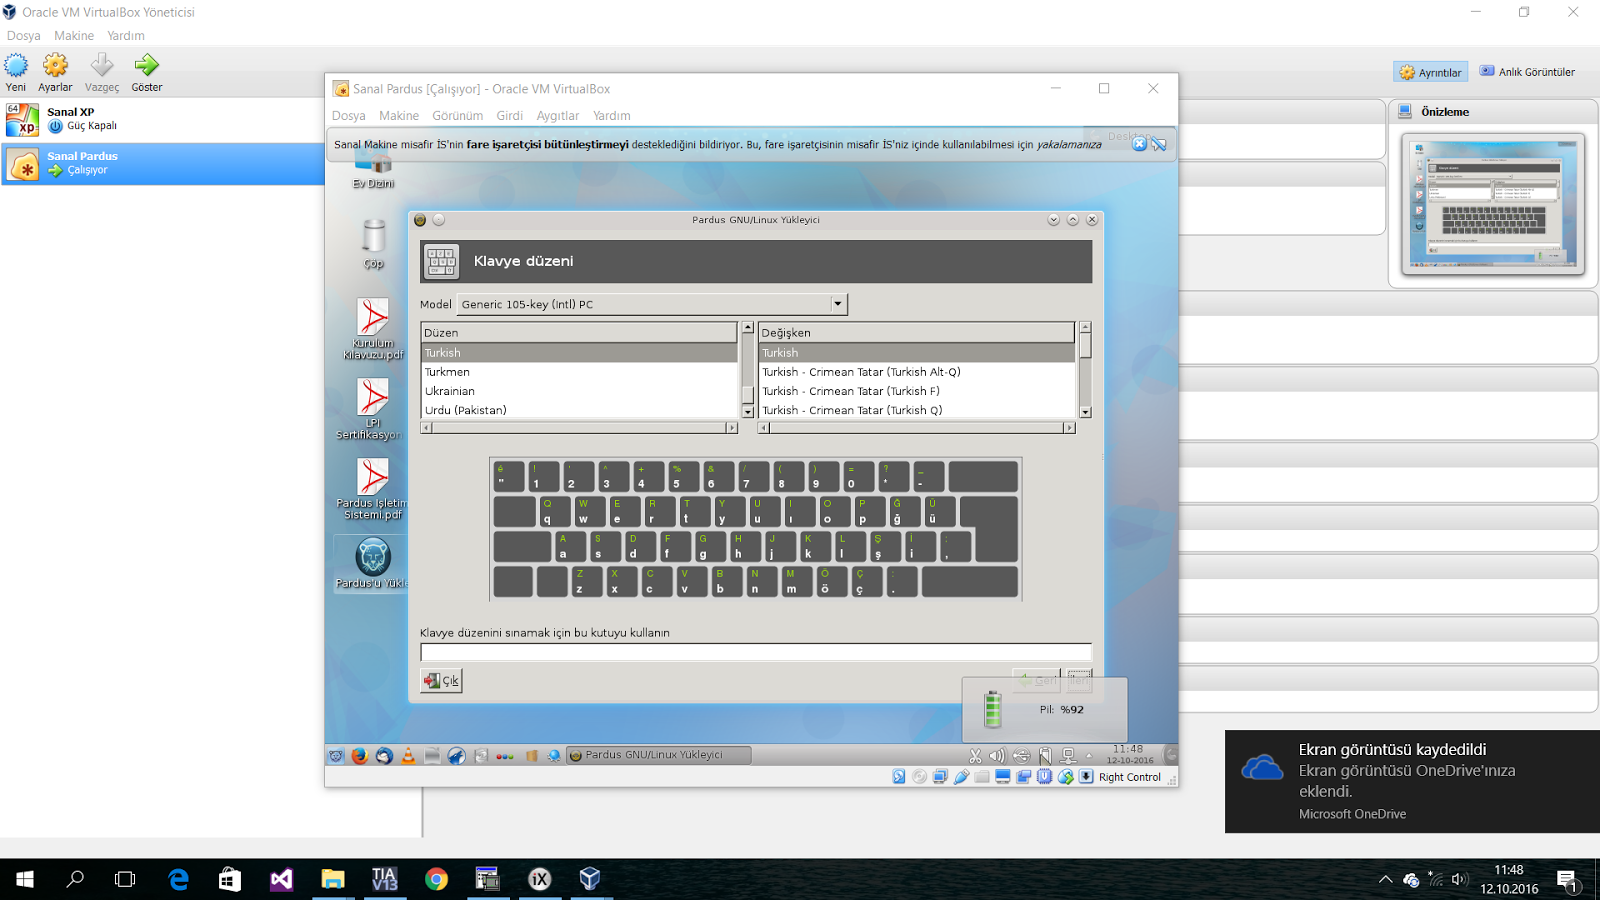The image size is (1600, 900).
Task: Launch Thunderbird from the guest panel
Action: pyautogui.click(x=384, y=756)
